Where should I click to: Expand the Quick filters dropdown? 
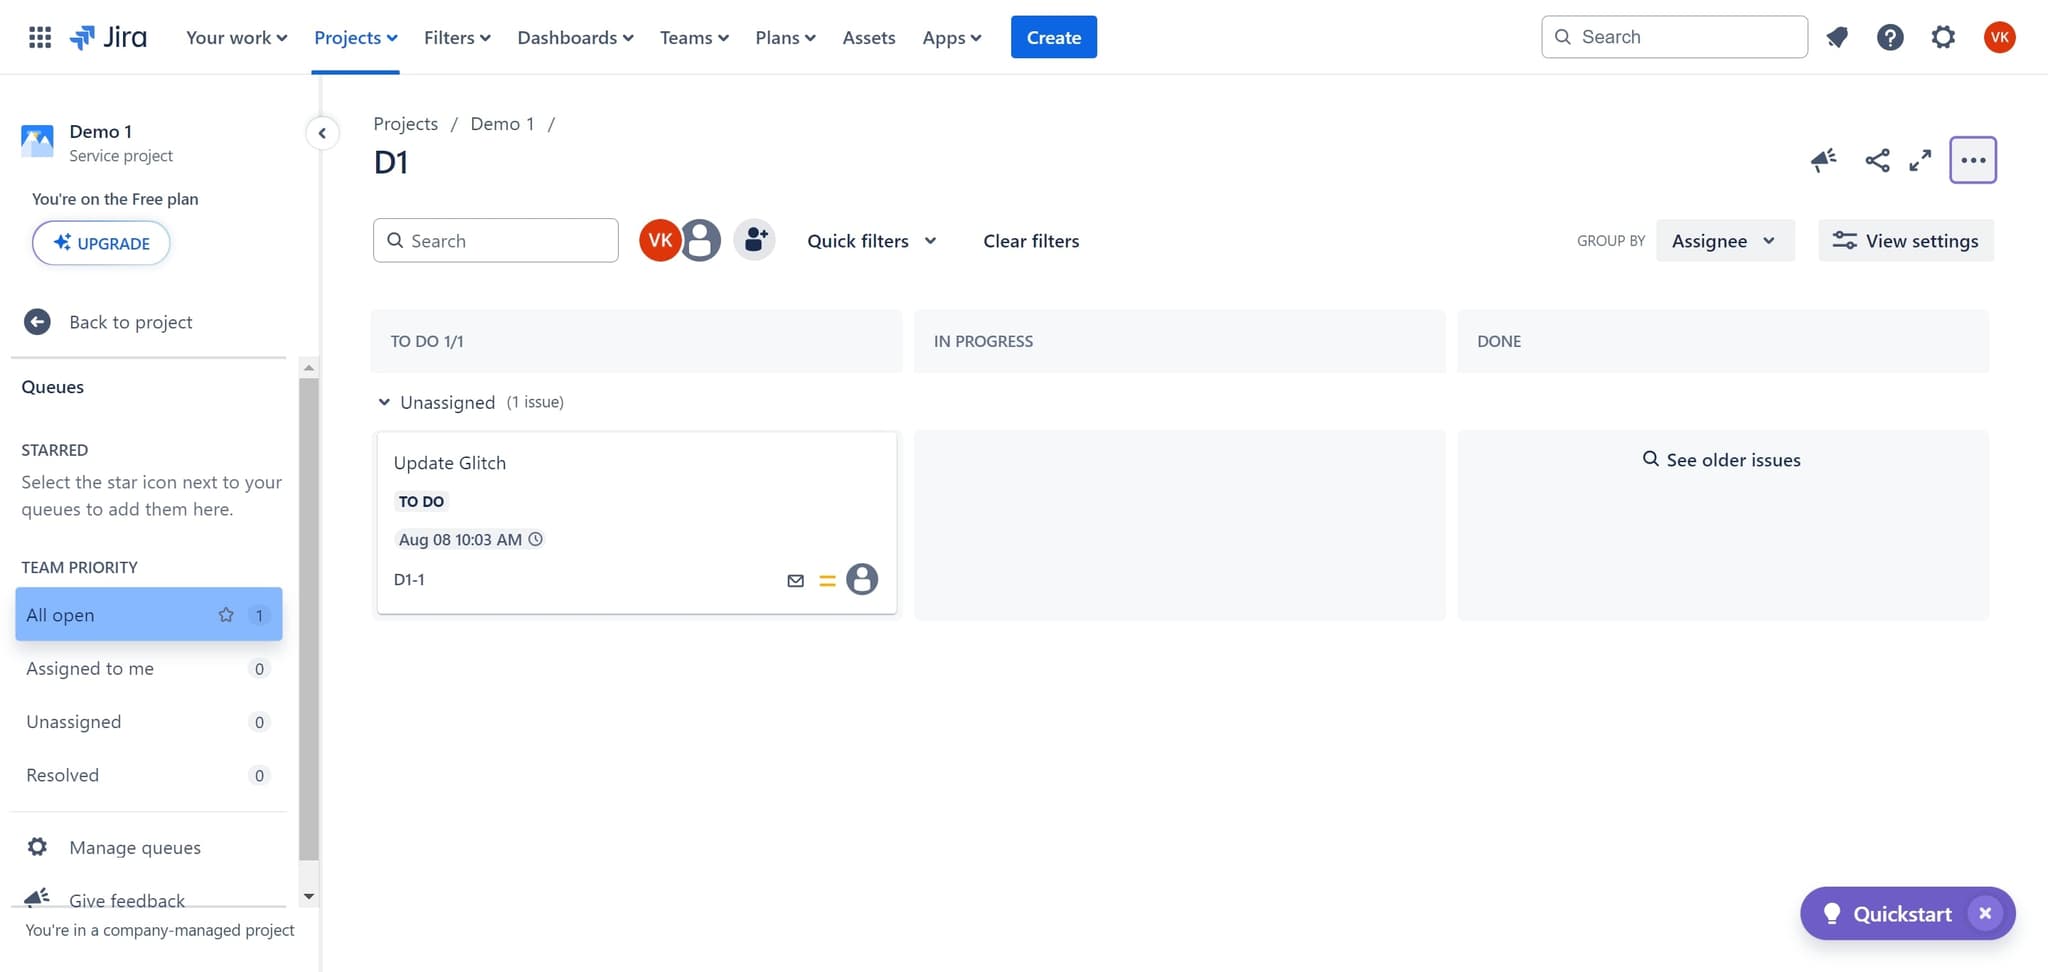[x=871, y=241]
